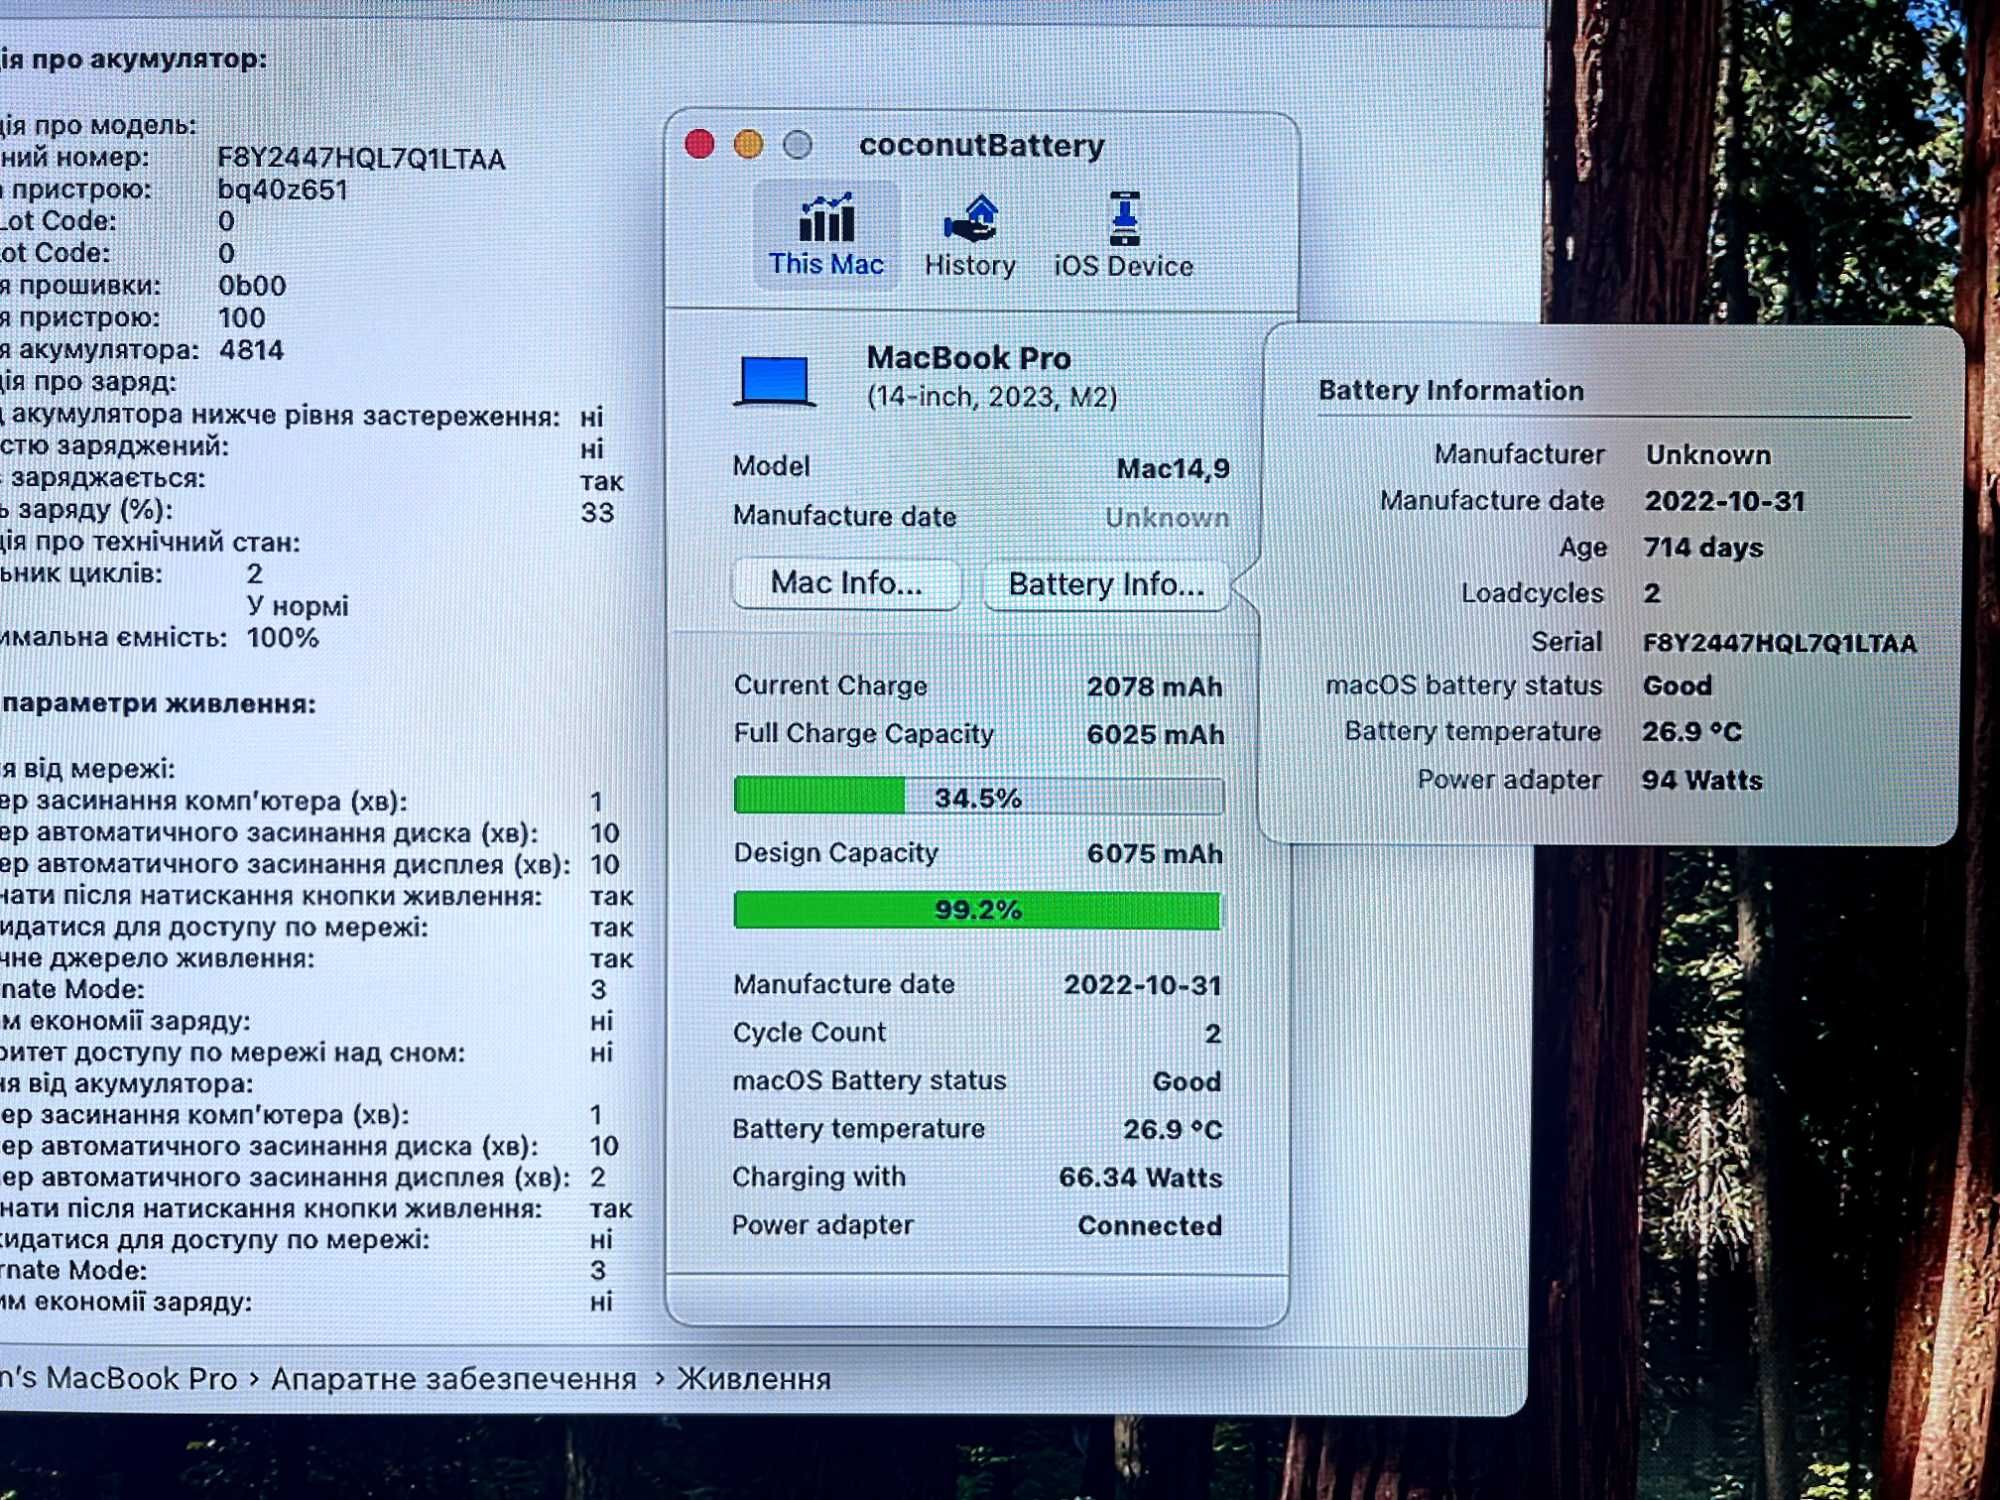Open the History tab
2000x1500 pixels.
tap(969, 236)
